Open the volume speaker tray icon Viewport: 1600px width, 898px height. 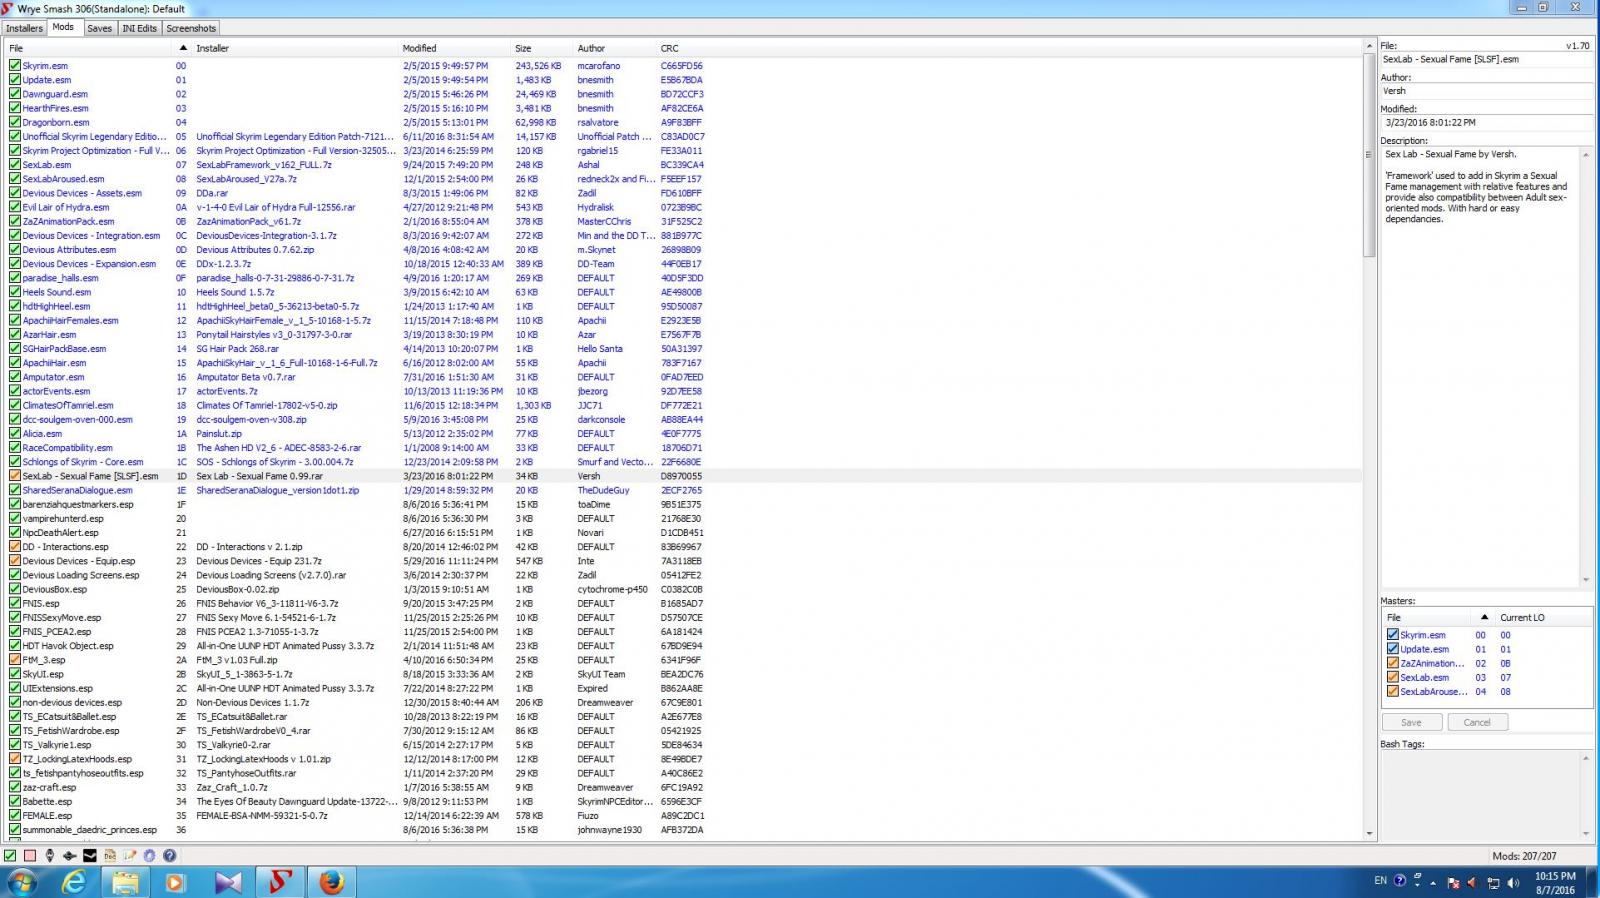click(x=1513, y=883)
